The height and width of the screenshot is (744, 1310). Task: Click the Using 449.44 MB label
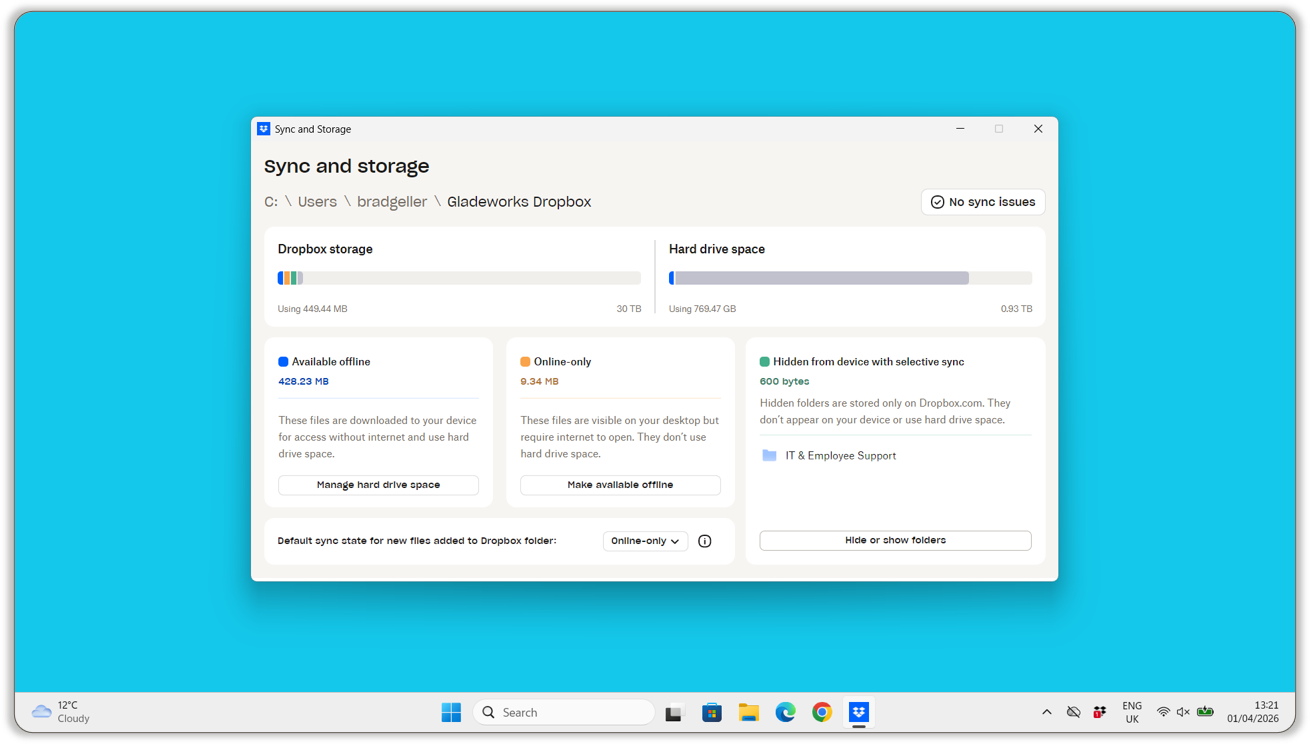point(312,309)
